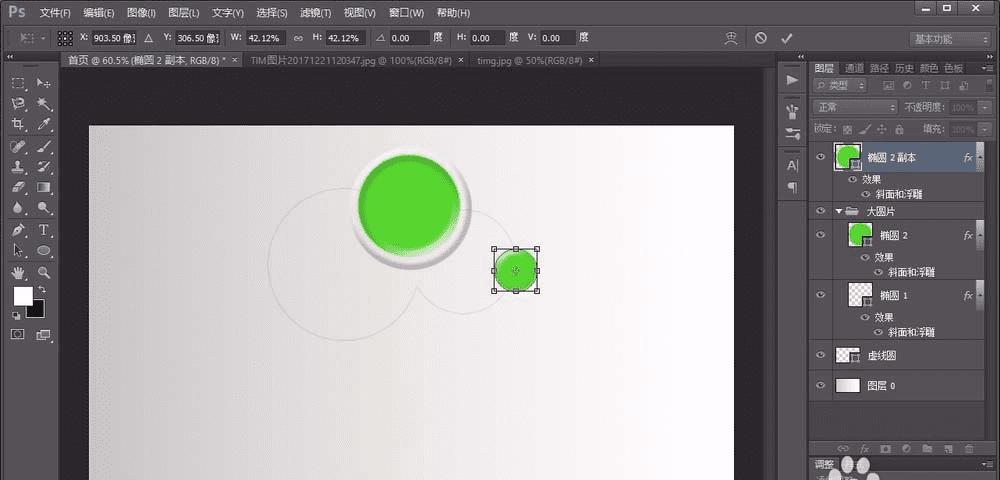Select the Ellipse shape tool
Viewport: 1000px width, 480px height.
coord(43,251)
